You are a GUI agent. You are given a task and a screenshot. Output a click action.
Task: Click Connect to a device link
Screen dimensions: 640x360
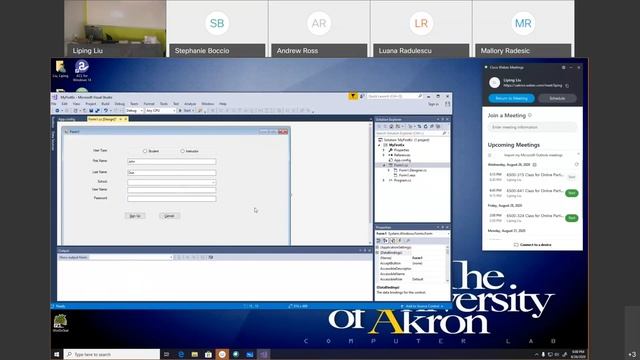point(532,244)
